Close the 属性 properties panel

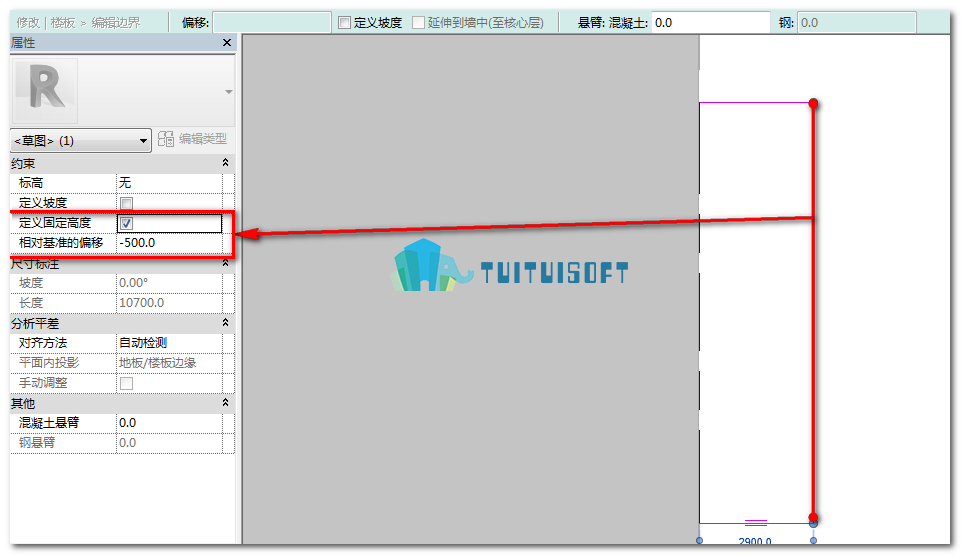pyautogui.click(x=227, y=42)
